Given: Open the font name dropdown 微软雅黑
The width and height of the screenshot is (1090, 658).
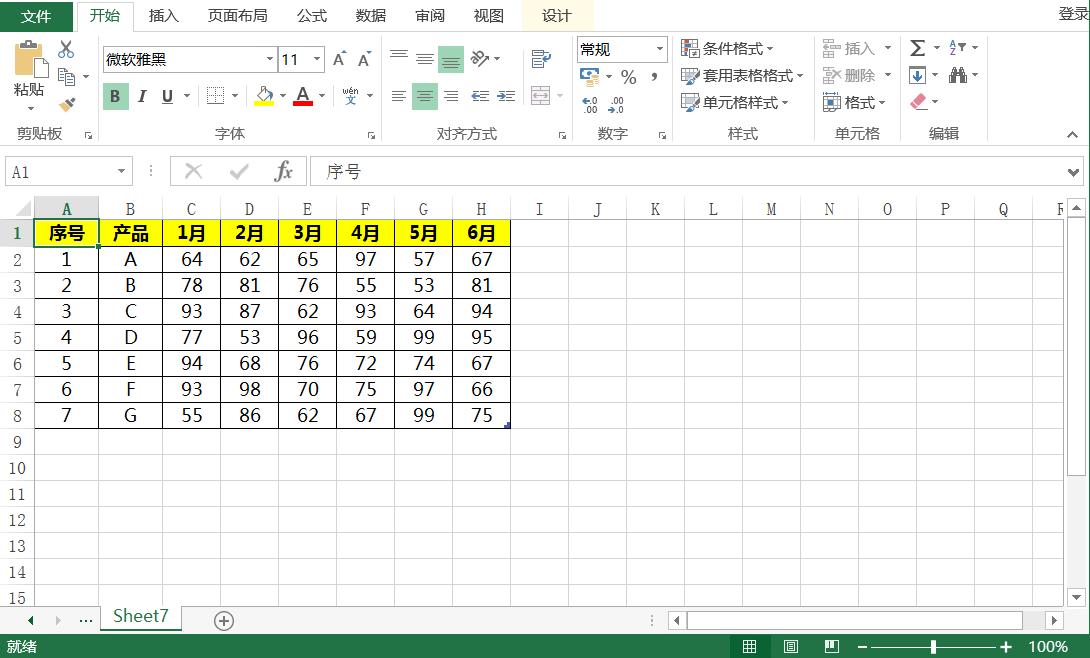Looking at the screenshot, I should tap(269, 60).
